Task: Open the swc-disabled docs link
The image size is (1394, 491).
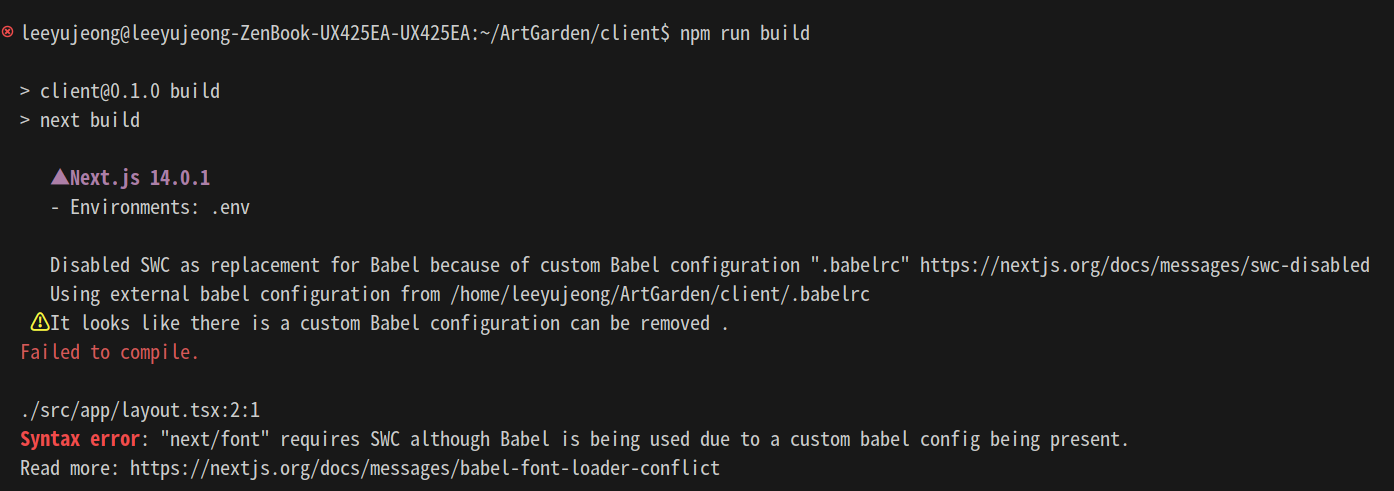Action: (1144, 265)
